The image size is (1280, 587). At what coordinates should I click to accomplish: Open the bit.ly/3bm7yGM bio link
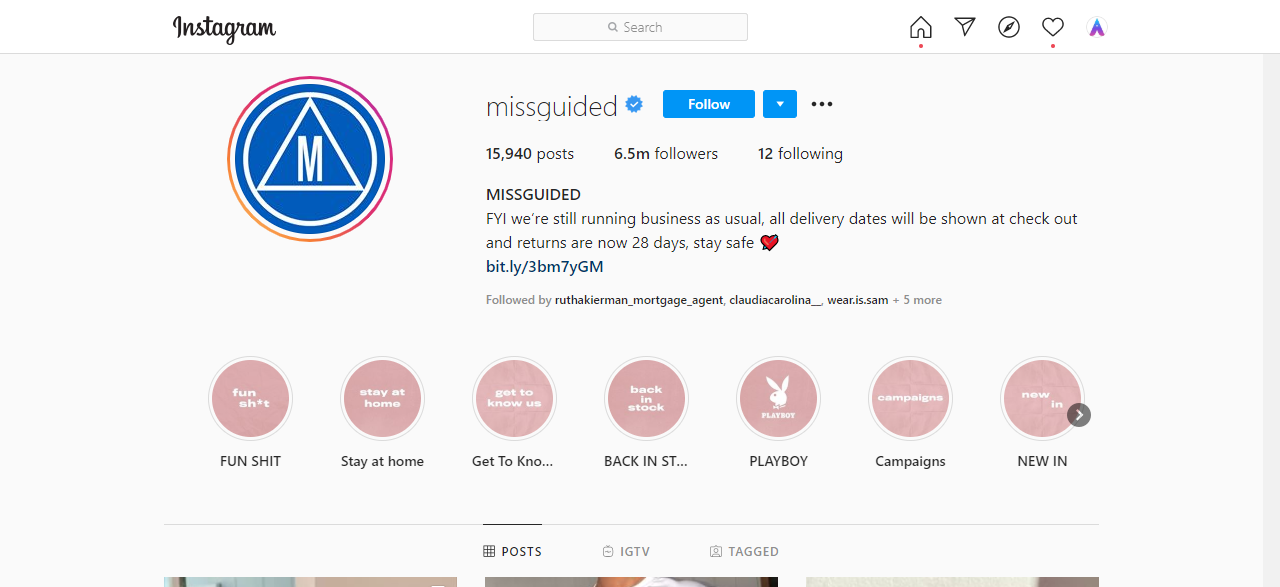pos(545,267)
